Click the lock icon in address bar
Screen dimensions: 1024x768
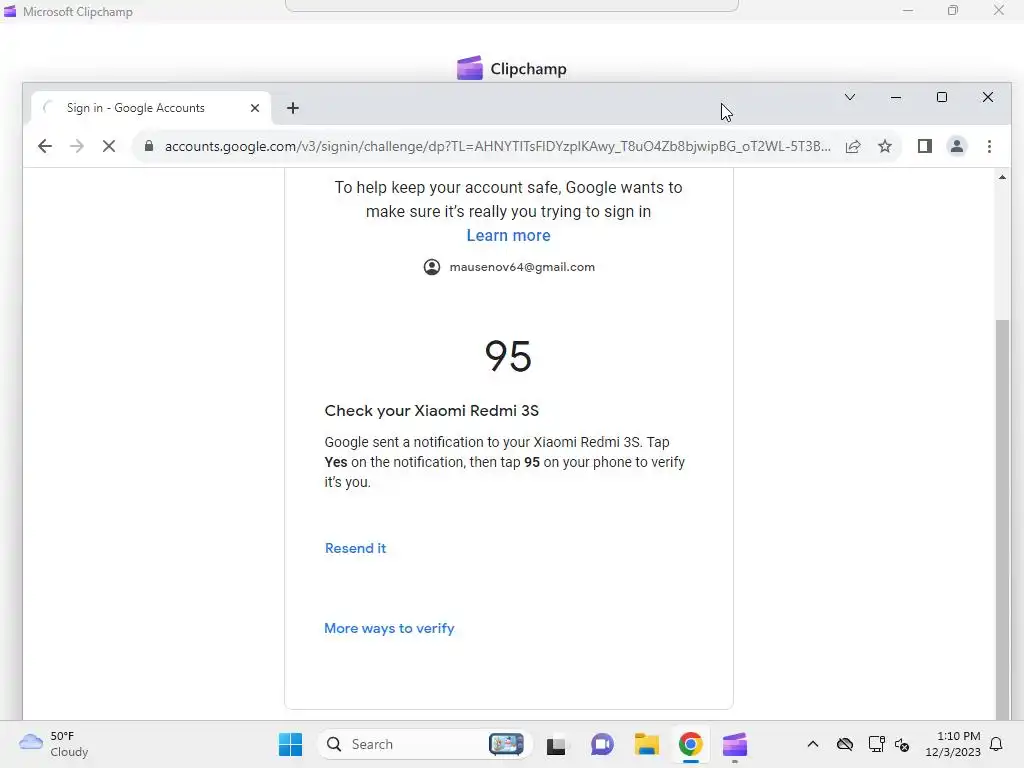[x=149, y=146]
